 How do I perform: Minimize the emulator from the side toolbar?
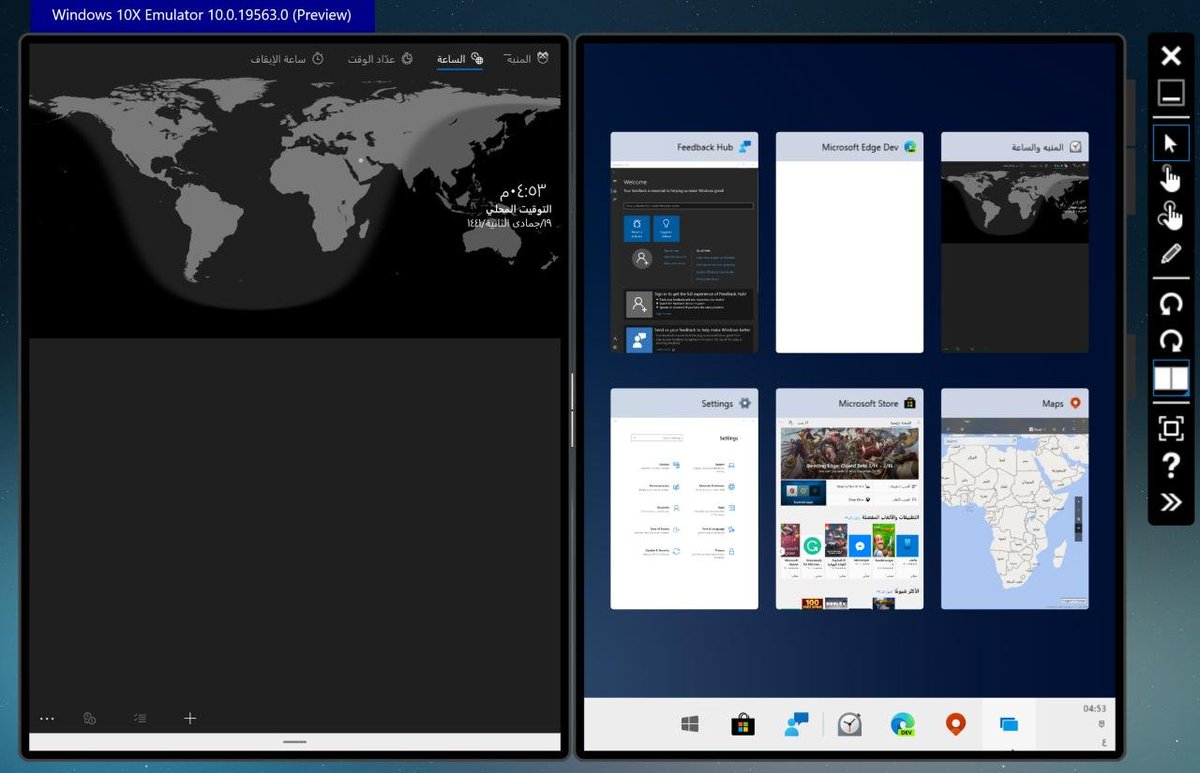click(x=1170, y=93)
